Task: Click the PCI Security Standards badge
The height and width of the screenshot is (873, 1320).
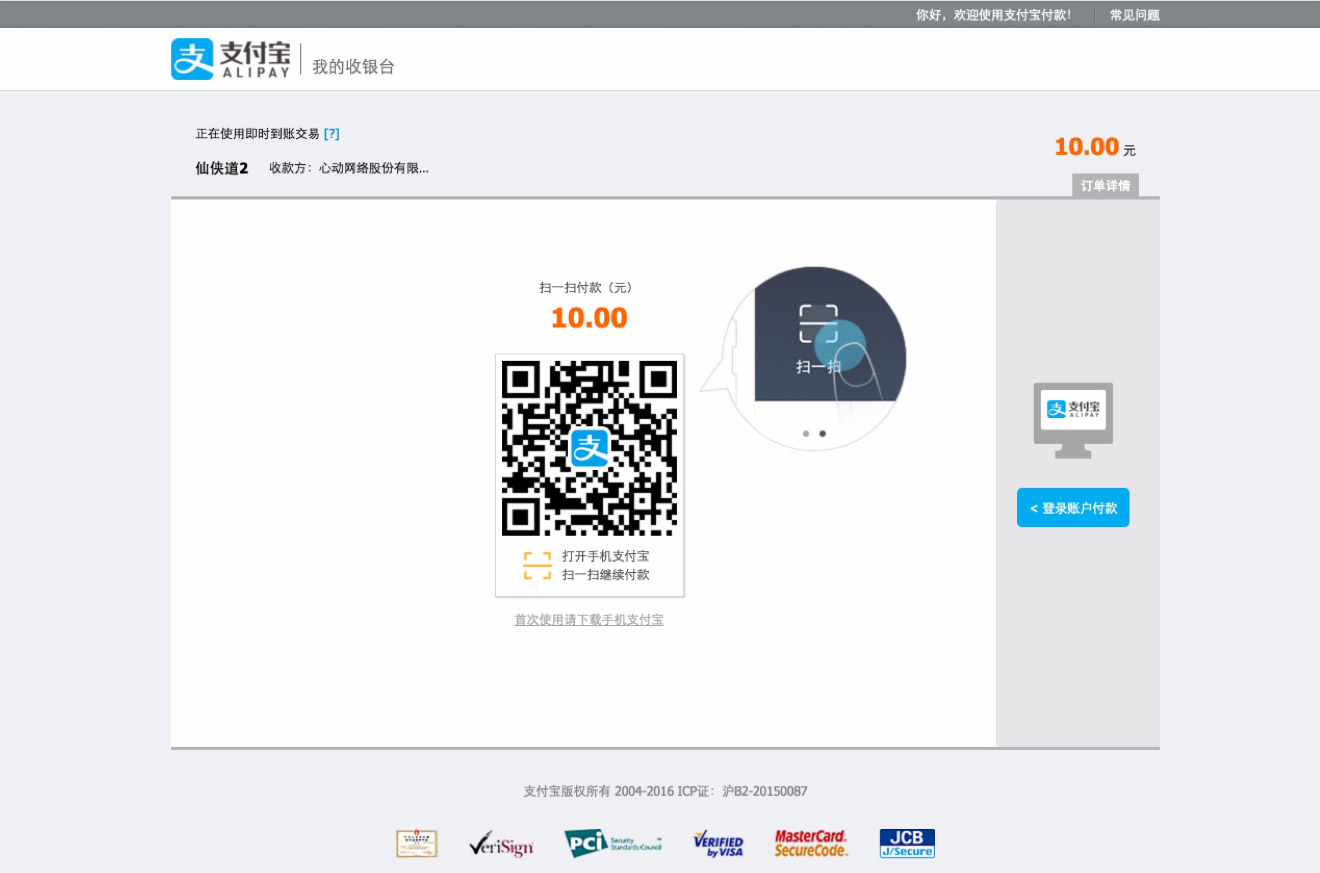Action: [x=613, y=844]
